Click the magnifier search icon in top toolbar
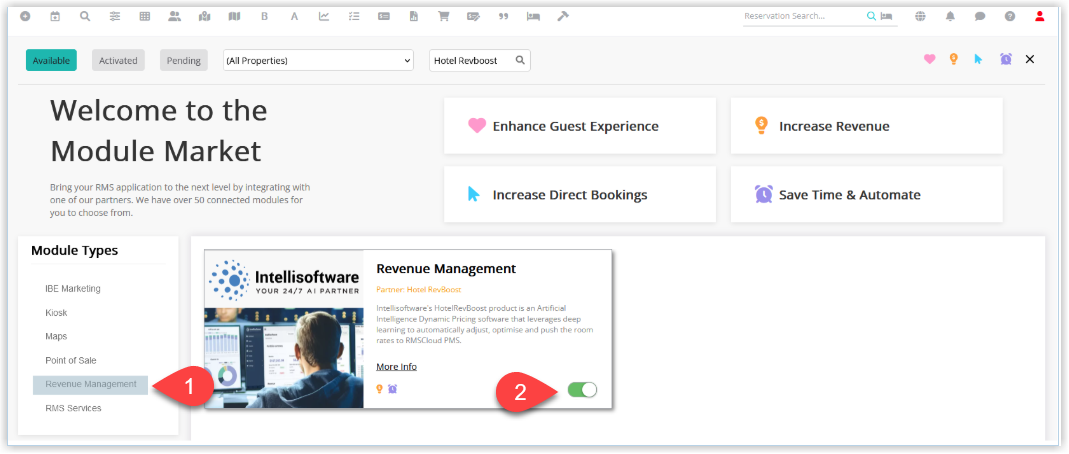Image resolution: width=1069 pixels, height=454 pixels. (x=85, y=16)
